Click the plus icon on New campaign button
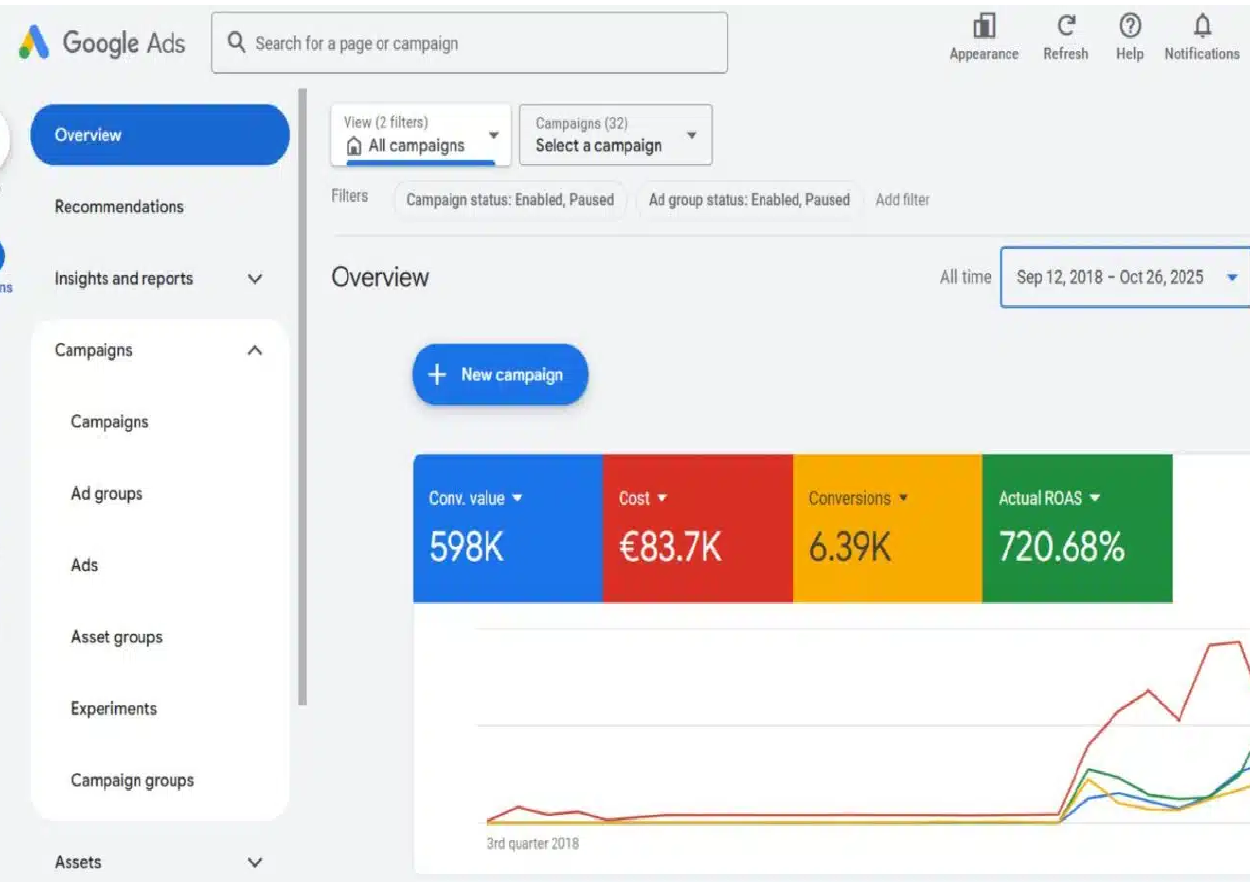The height and width of the screenshot is (886, 1250). [437, 374]
